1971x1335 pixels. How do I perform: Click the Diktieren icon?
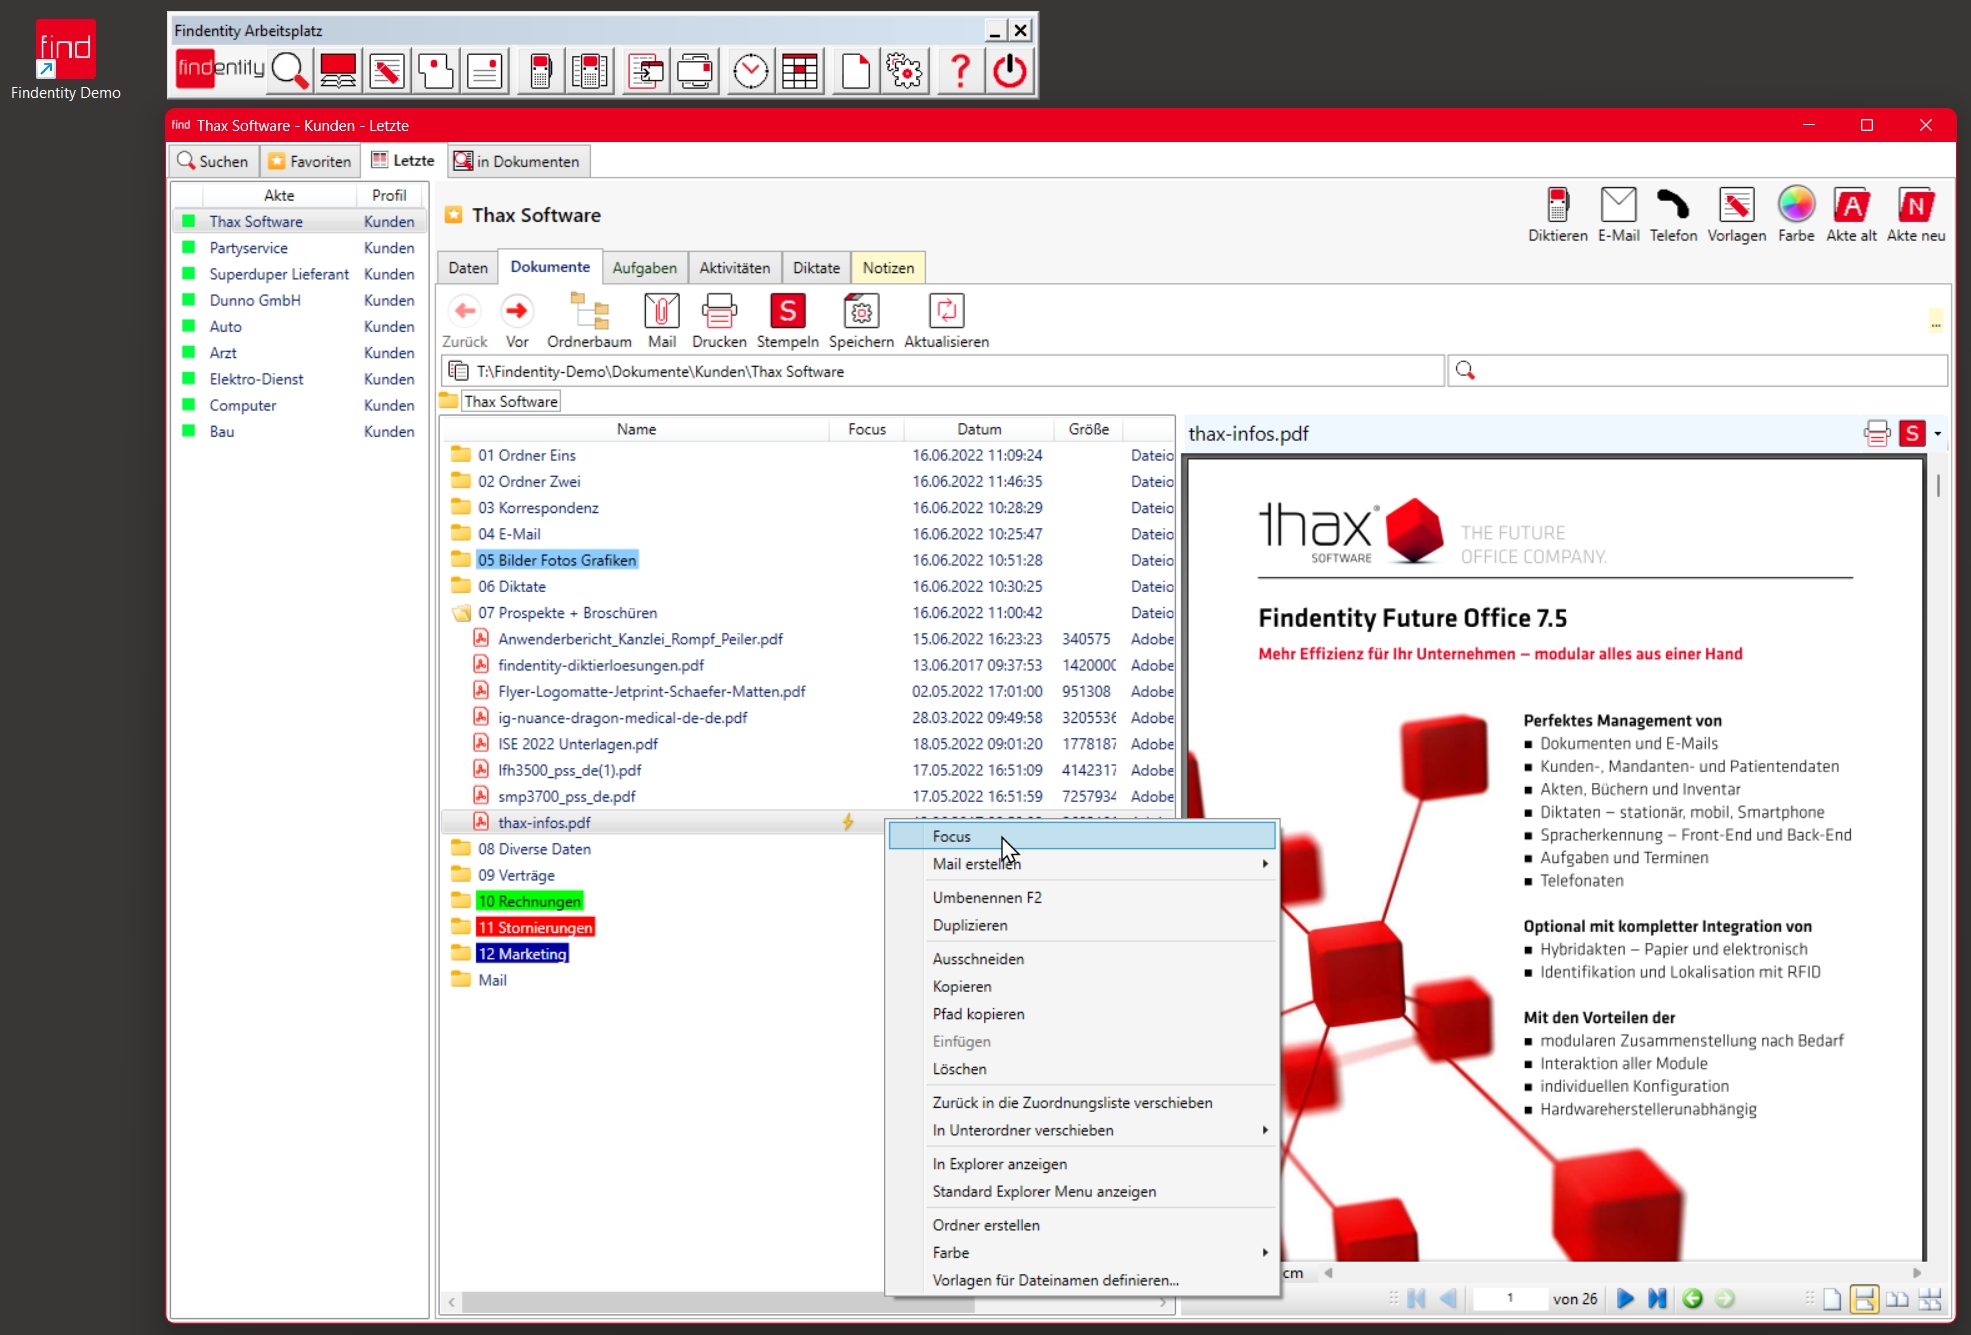[x=1557, y=206]
